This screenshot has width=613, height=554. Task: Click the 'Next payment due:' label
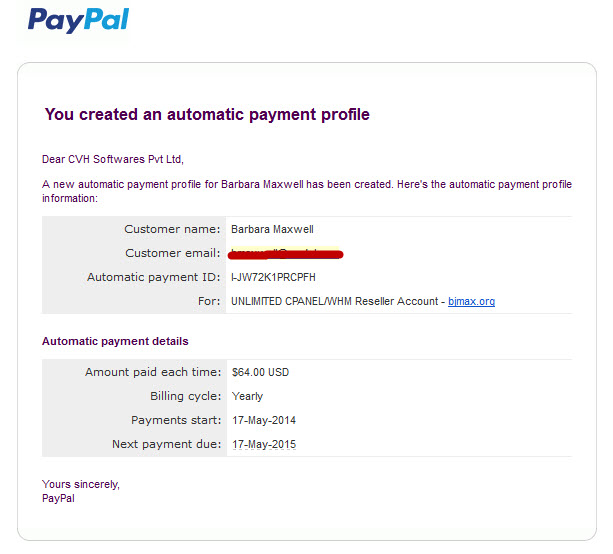[x=167, y=445]
